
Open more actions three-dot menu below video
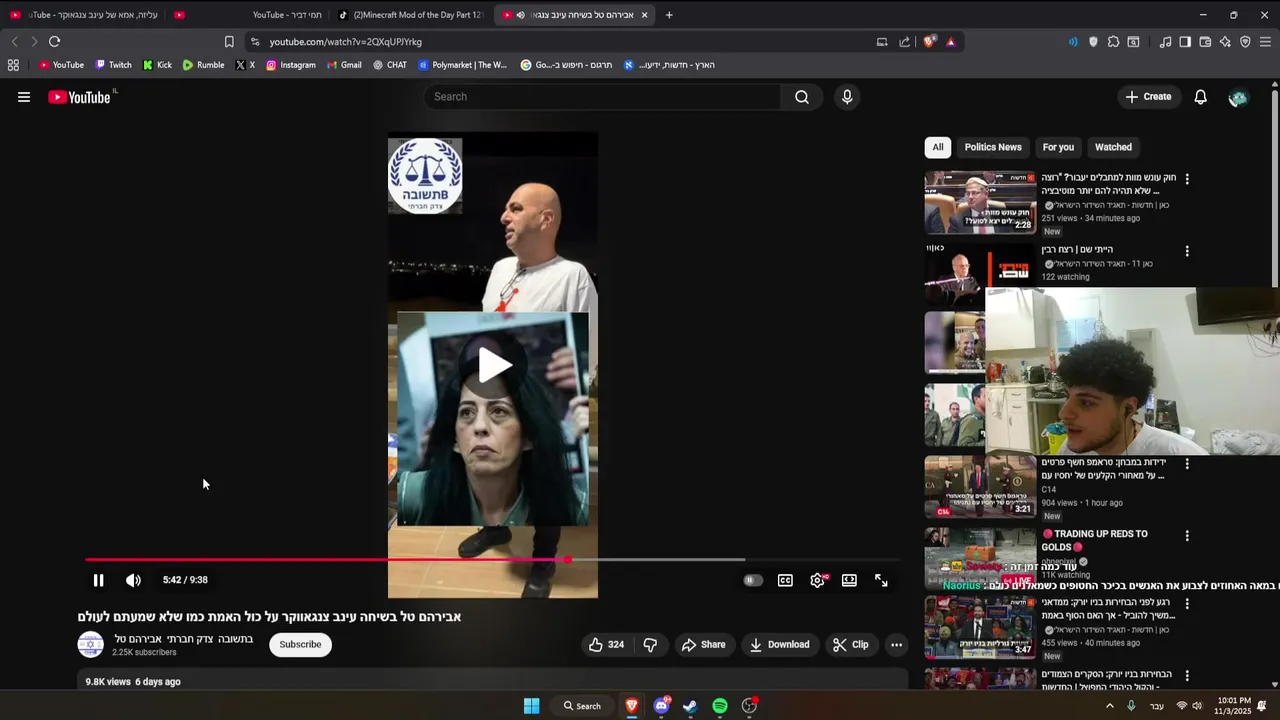click(896, 645)
